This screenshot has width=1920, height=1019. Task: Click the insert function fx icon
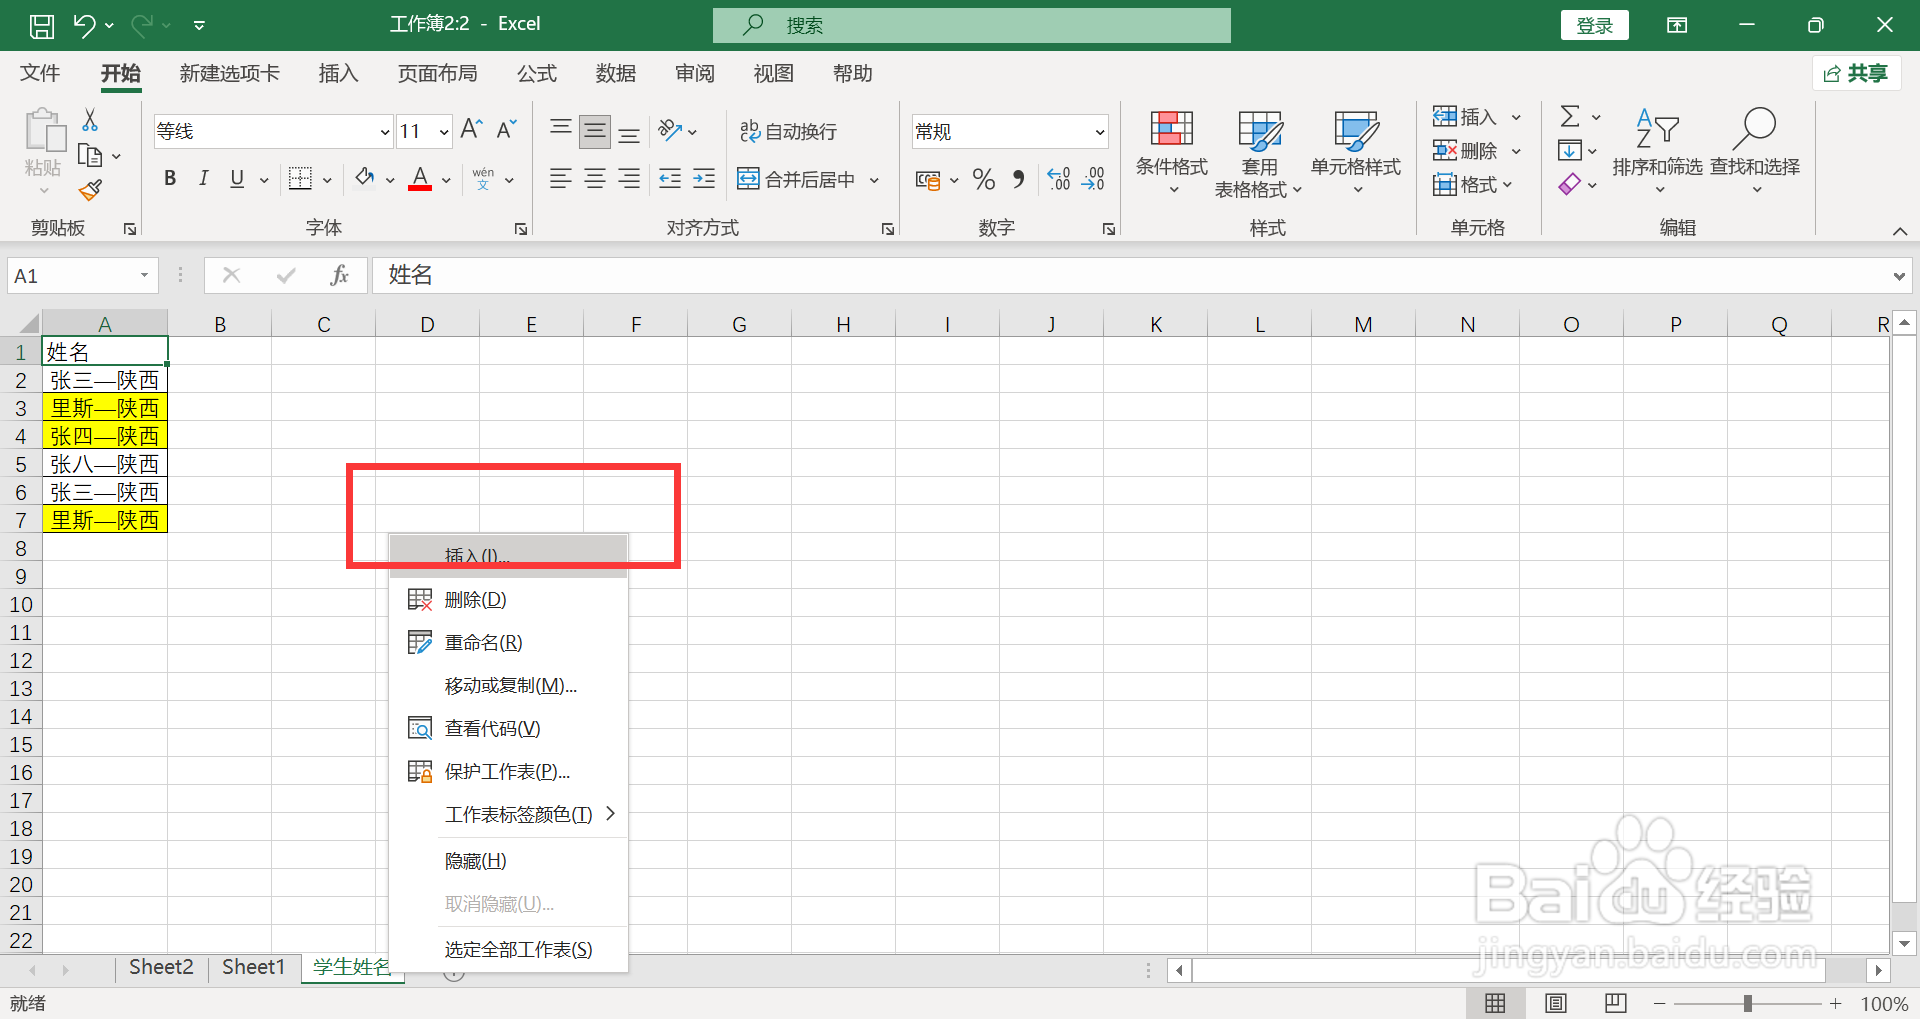340,275
